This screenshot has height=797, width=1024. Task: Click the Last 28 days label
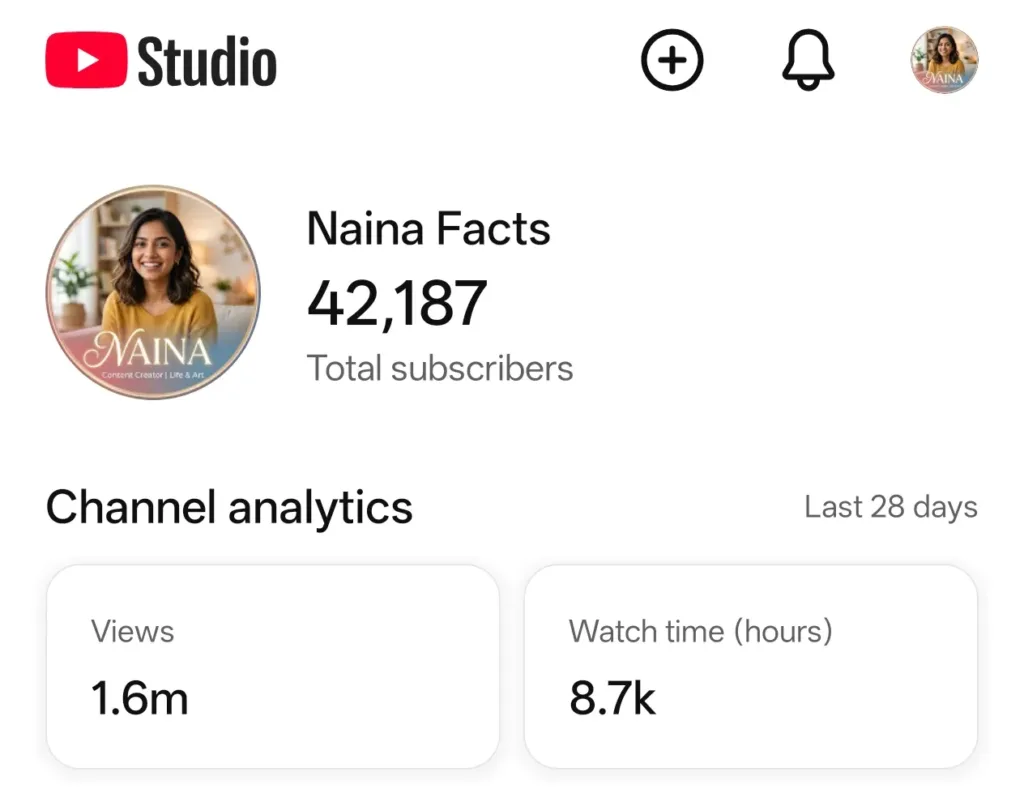891,507
